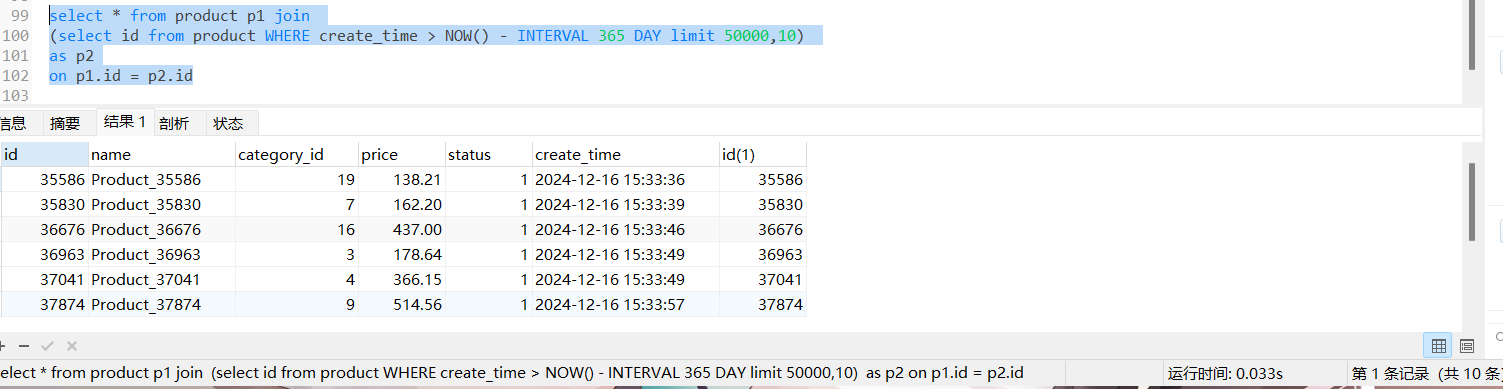The width and height of the screenshot is (1503, 389).
Task: Click editor line 100 subquery text
Action: (x=426, y=36)
